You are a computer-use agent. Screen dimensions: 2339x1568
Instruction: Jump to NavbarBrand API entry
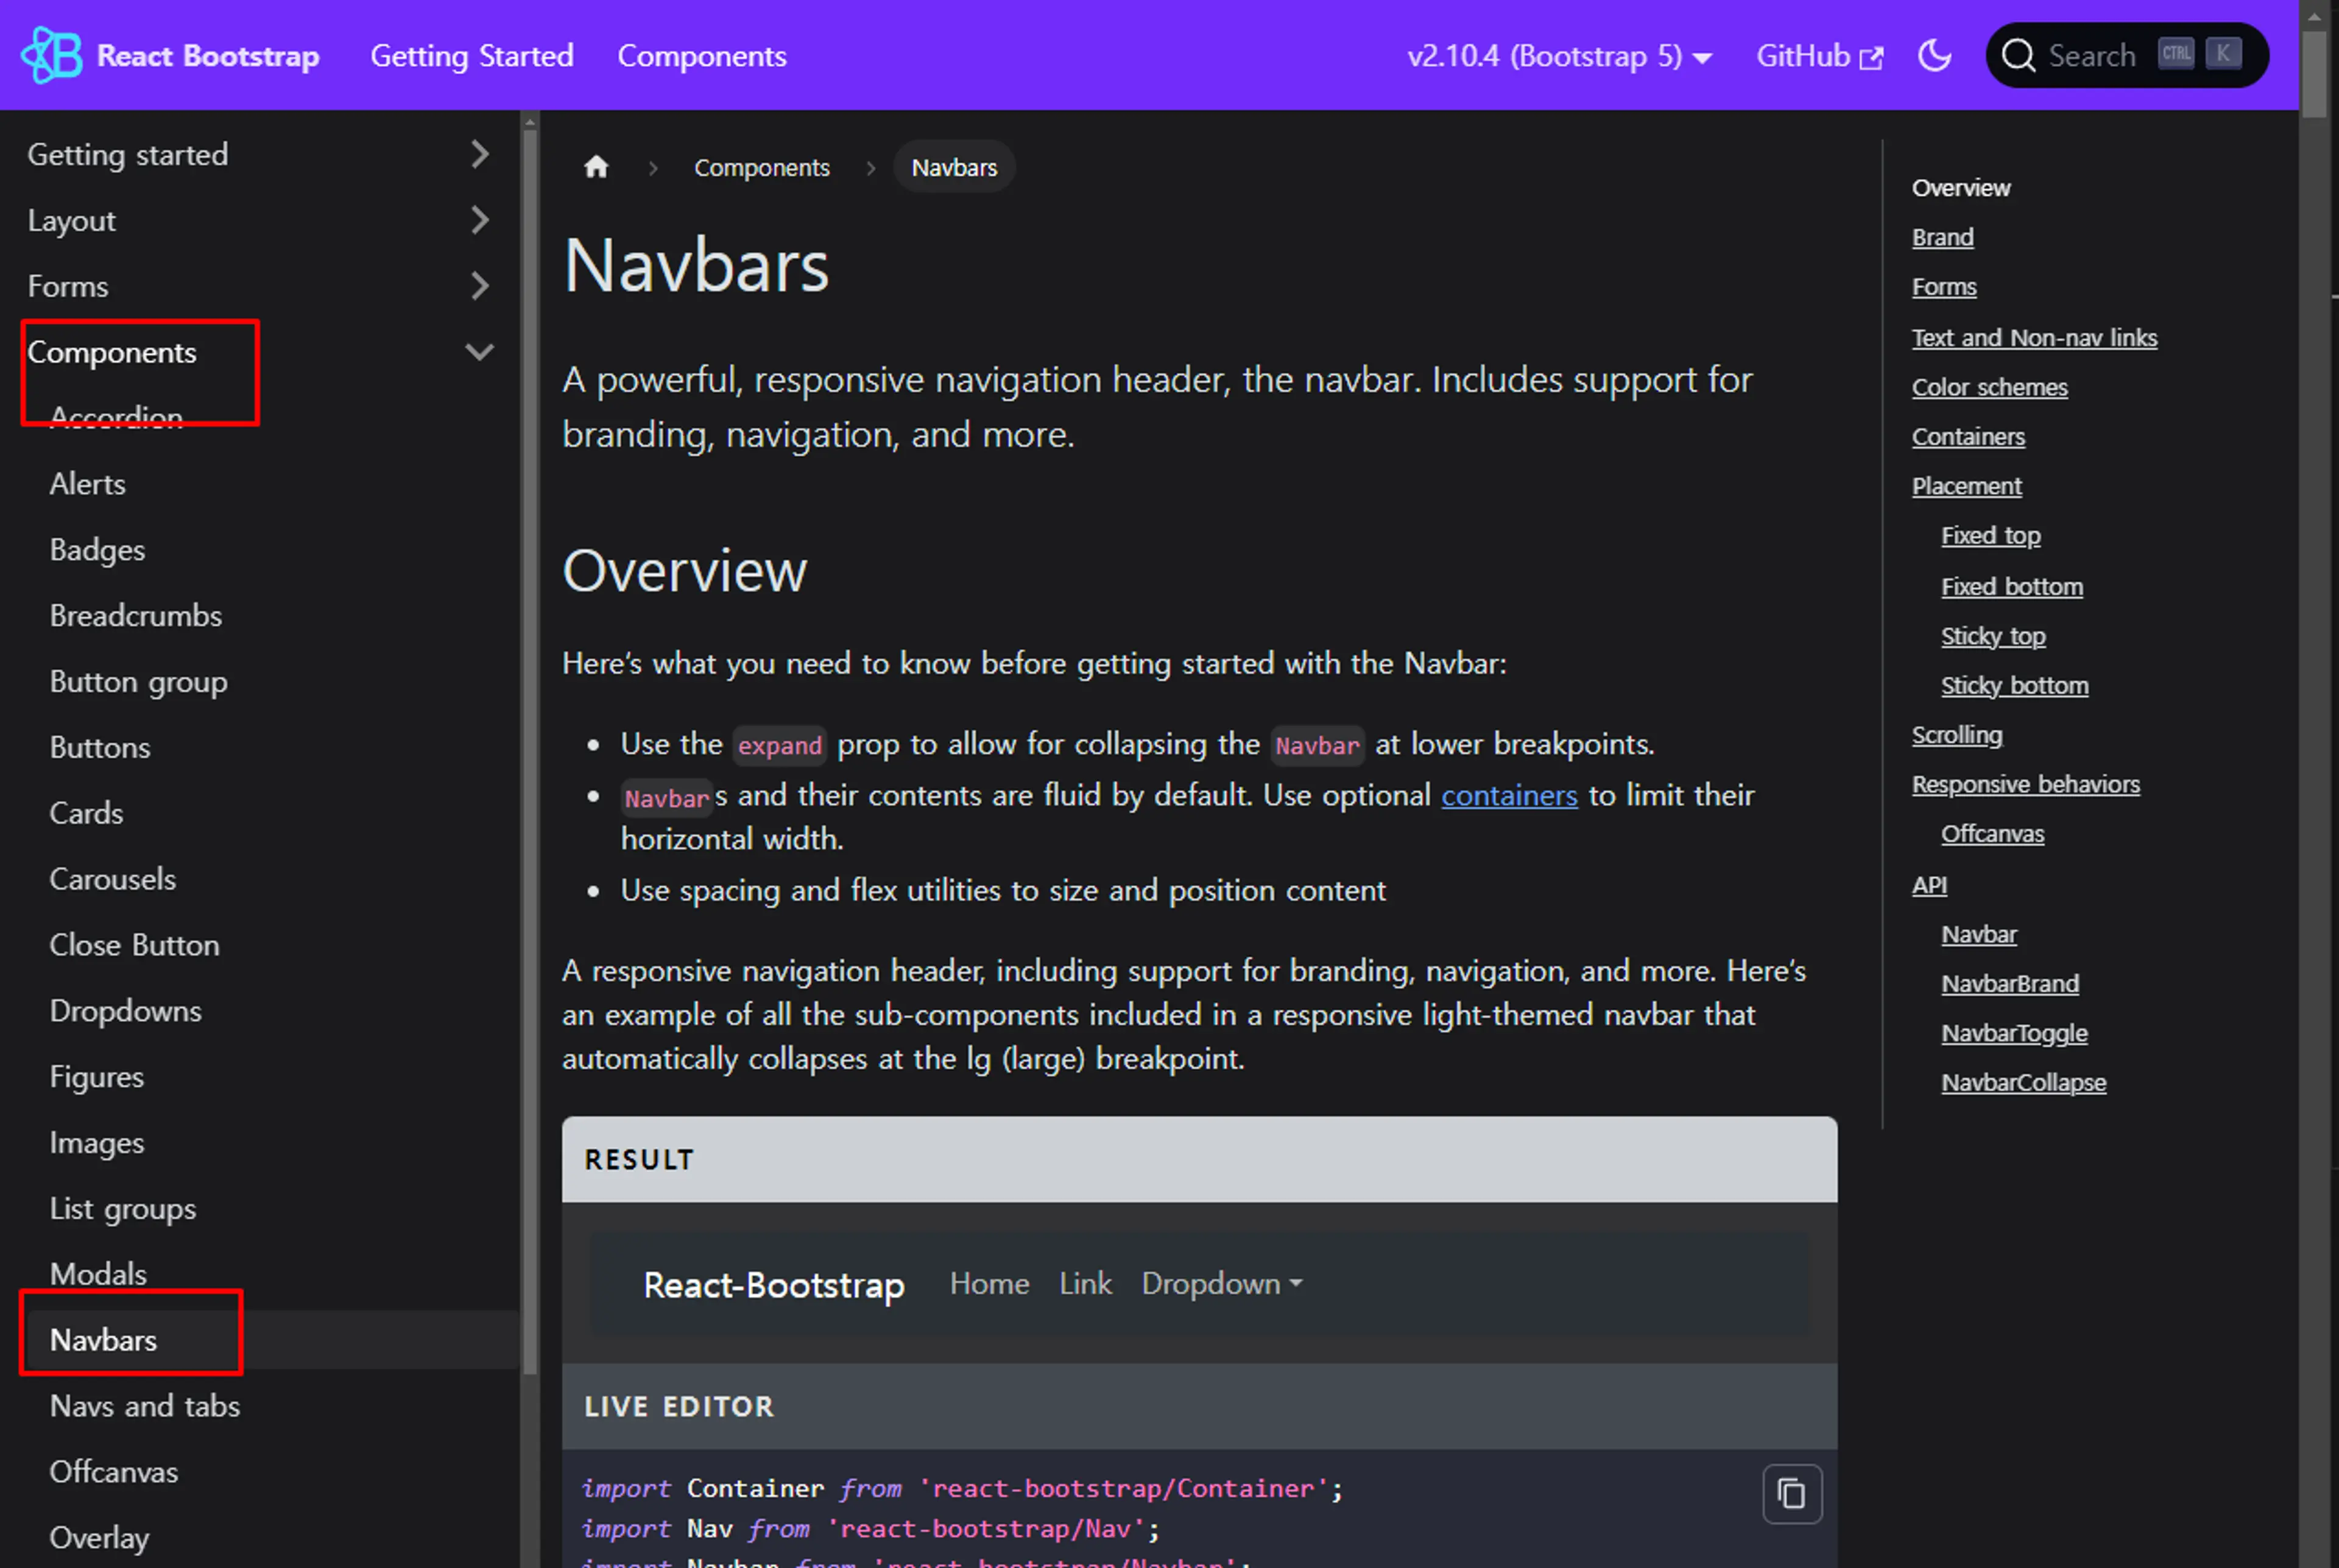coord(2010,984)
